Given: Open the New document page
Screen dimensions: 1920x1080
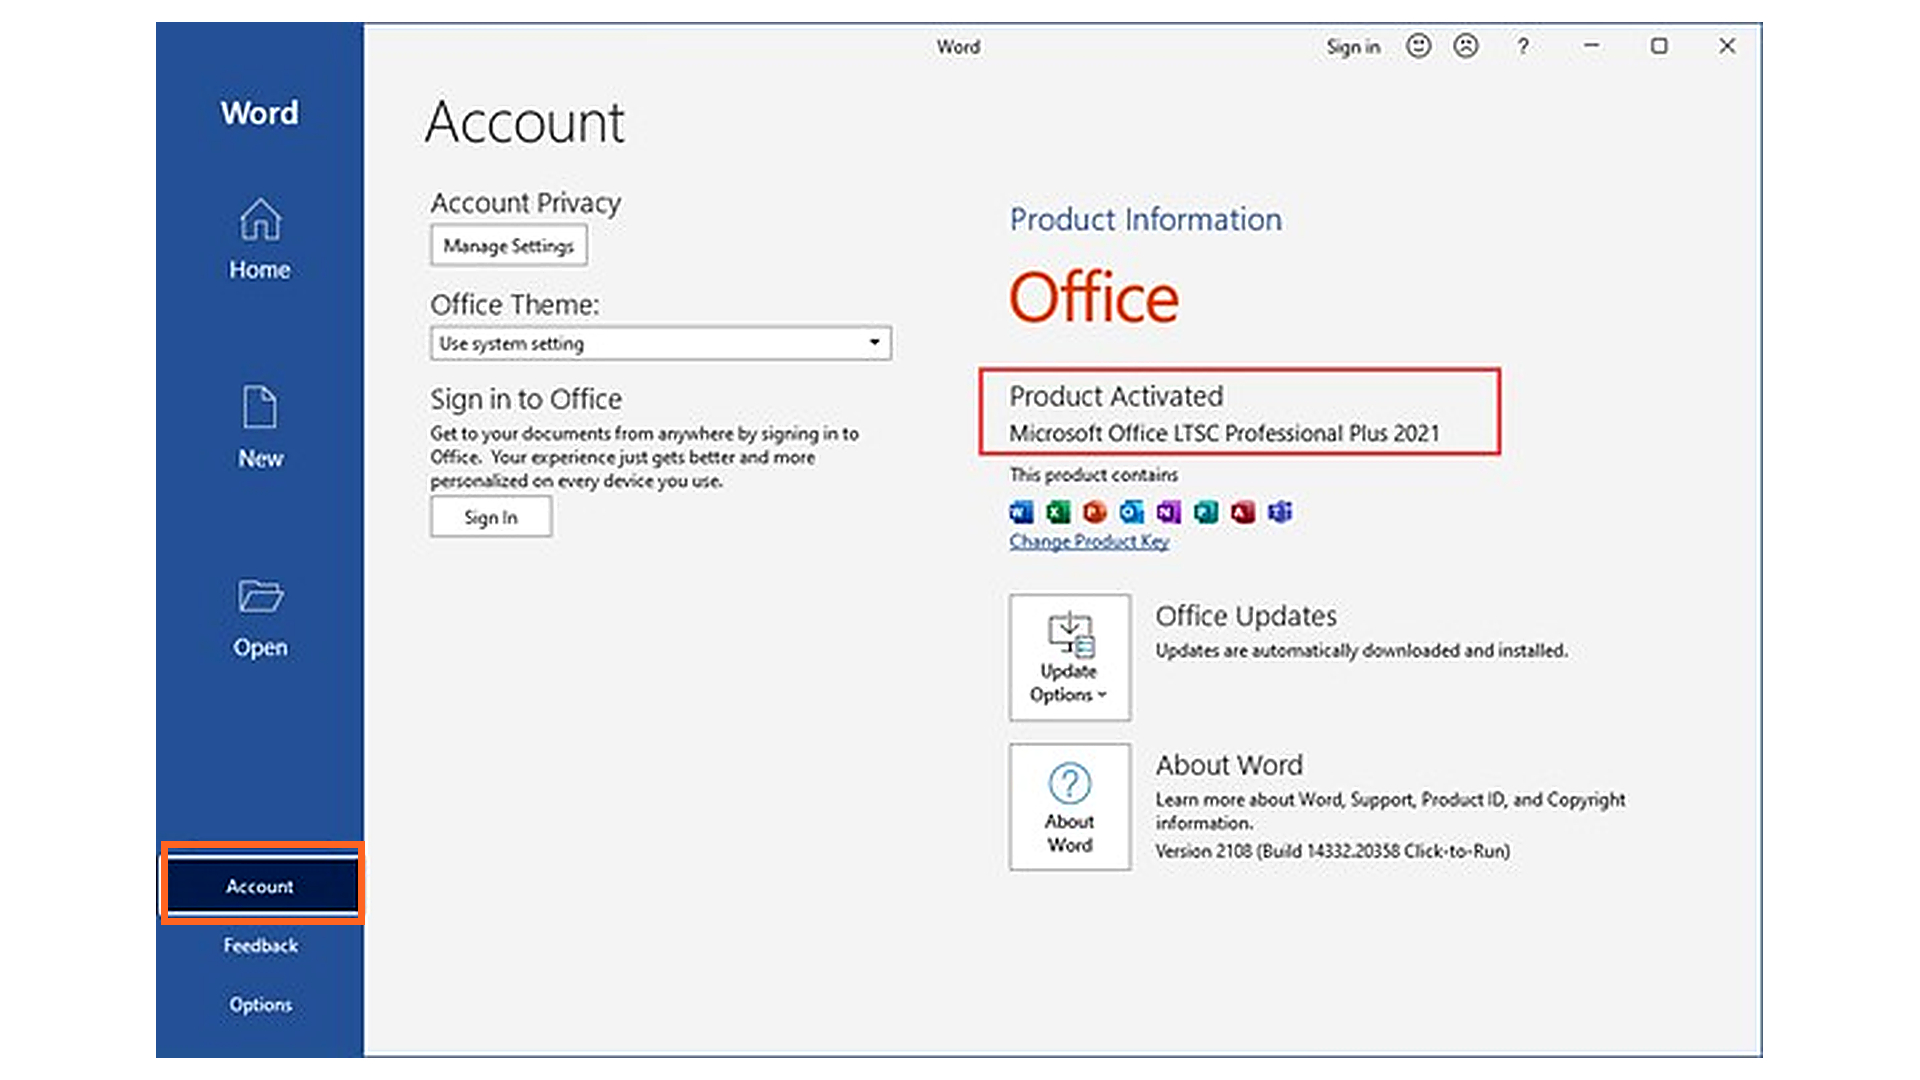Looking at the screenshot, I should [260, 428].
